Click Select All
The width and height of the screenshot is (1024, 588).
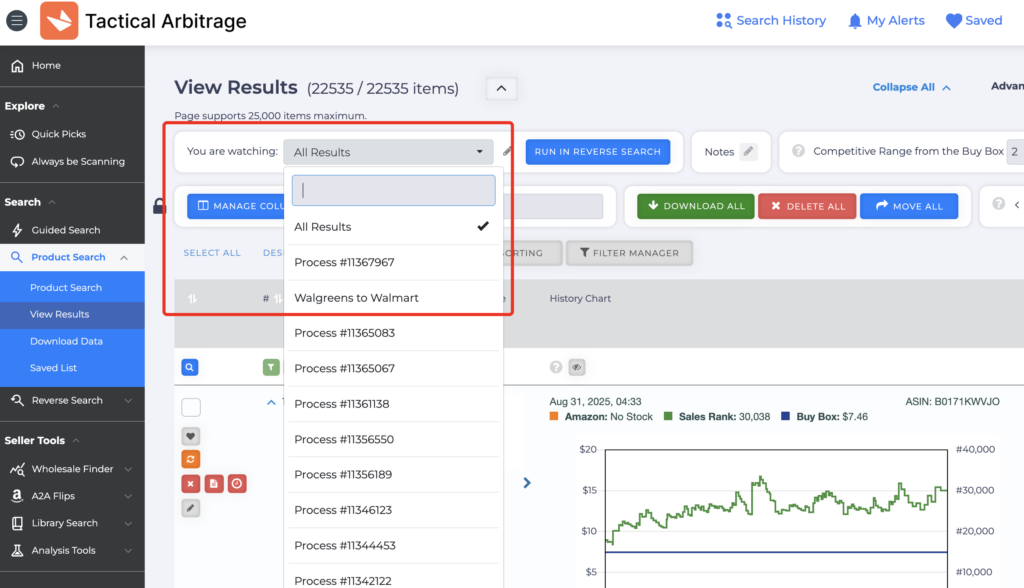click(x=212, y=253)
